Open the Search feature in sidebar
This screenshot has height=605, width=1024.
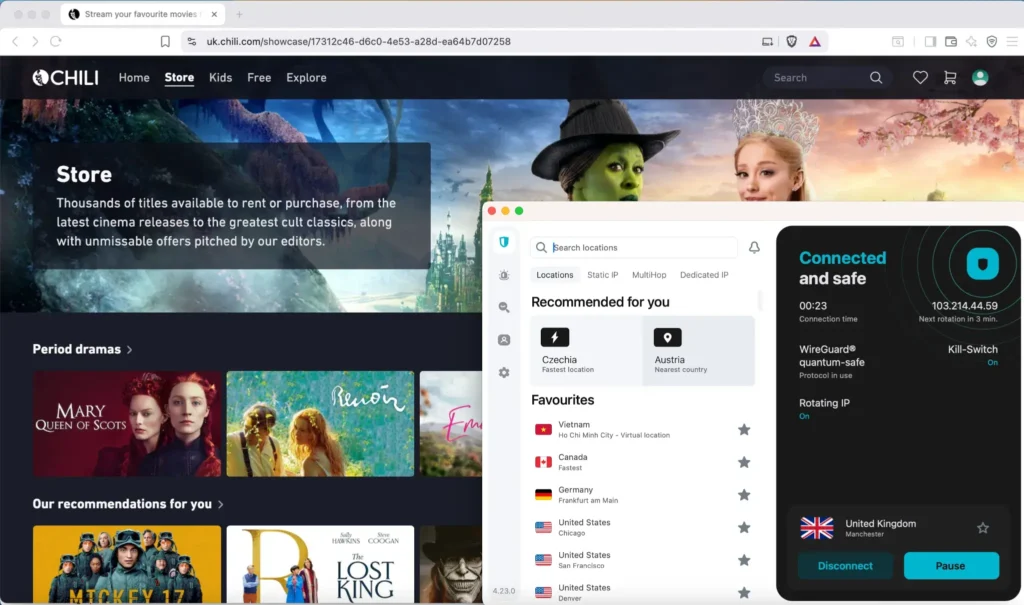point(504,308)
